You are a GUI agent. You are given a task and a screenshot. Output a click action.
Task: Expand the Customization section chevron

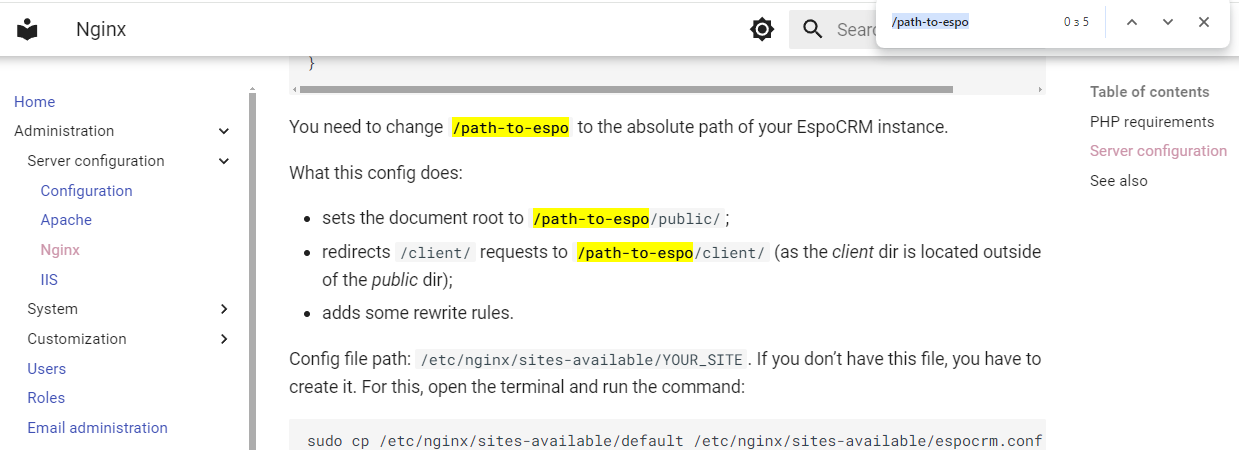[224, 339]
